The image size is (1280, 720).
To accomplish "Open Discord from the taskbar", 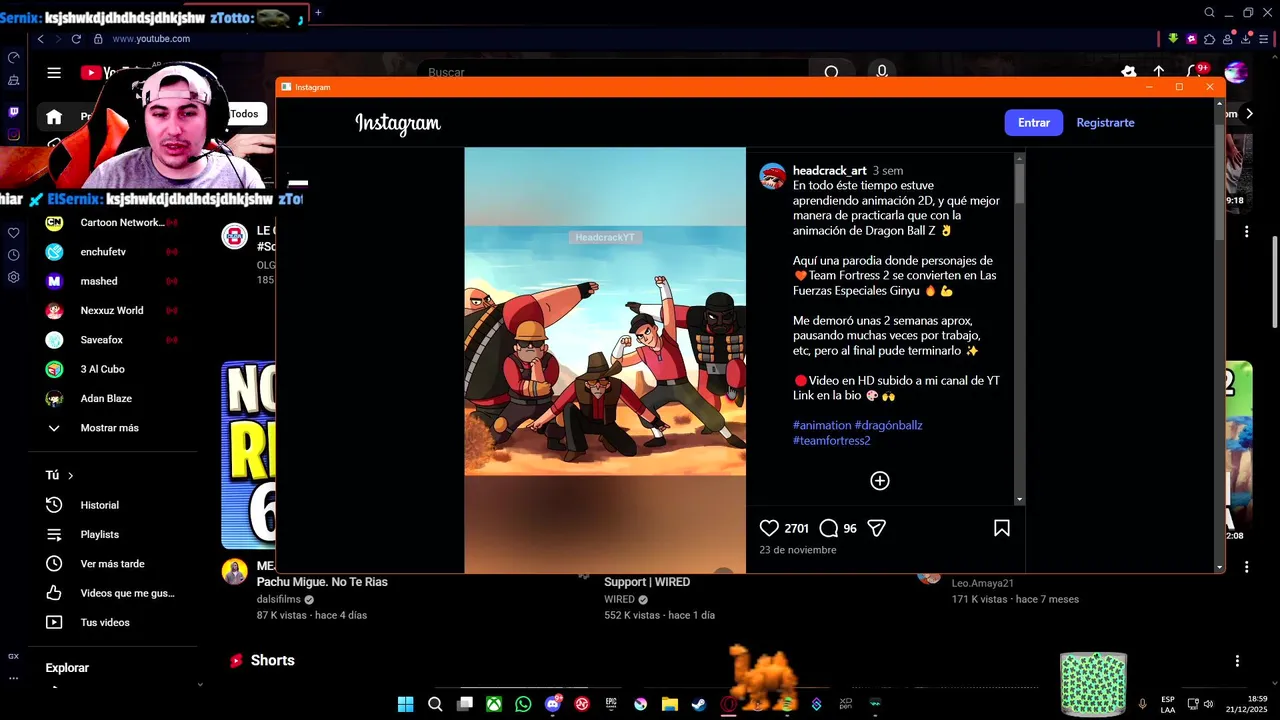I will [x=553, y=704].
